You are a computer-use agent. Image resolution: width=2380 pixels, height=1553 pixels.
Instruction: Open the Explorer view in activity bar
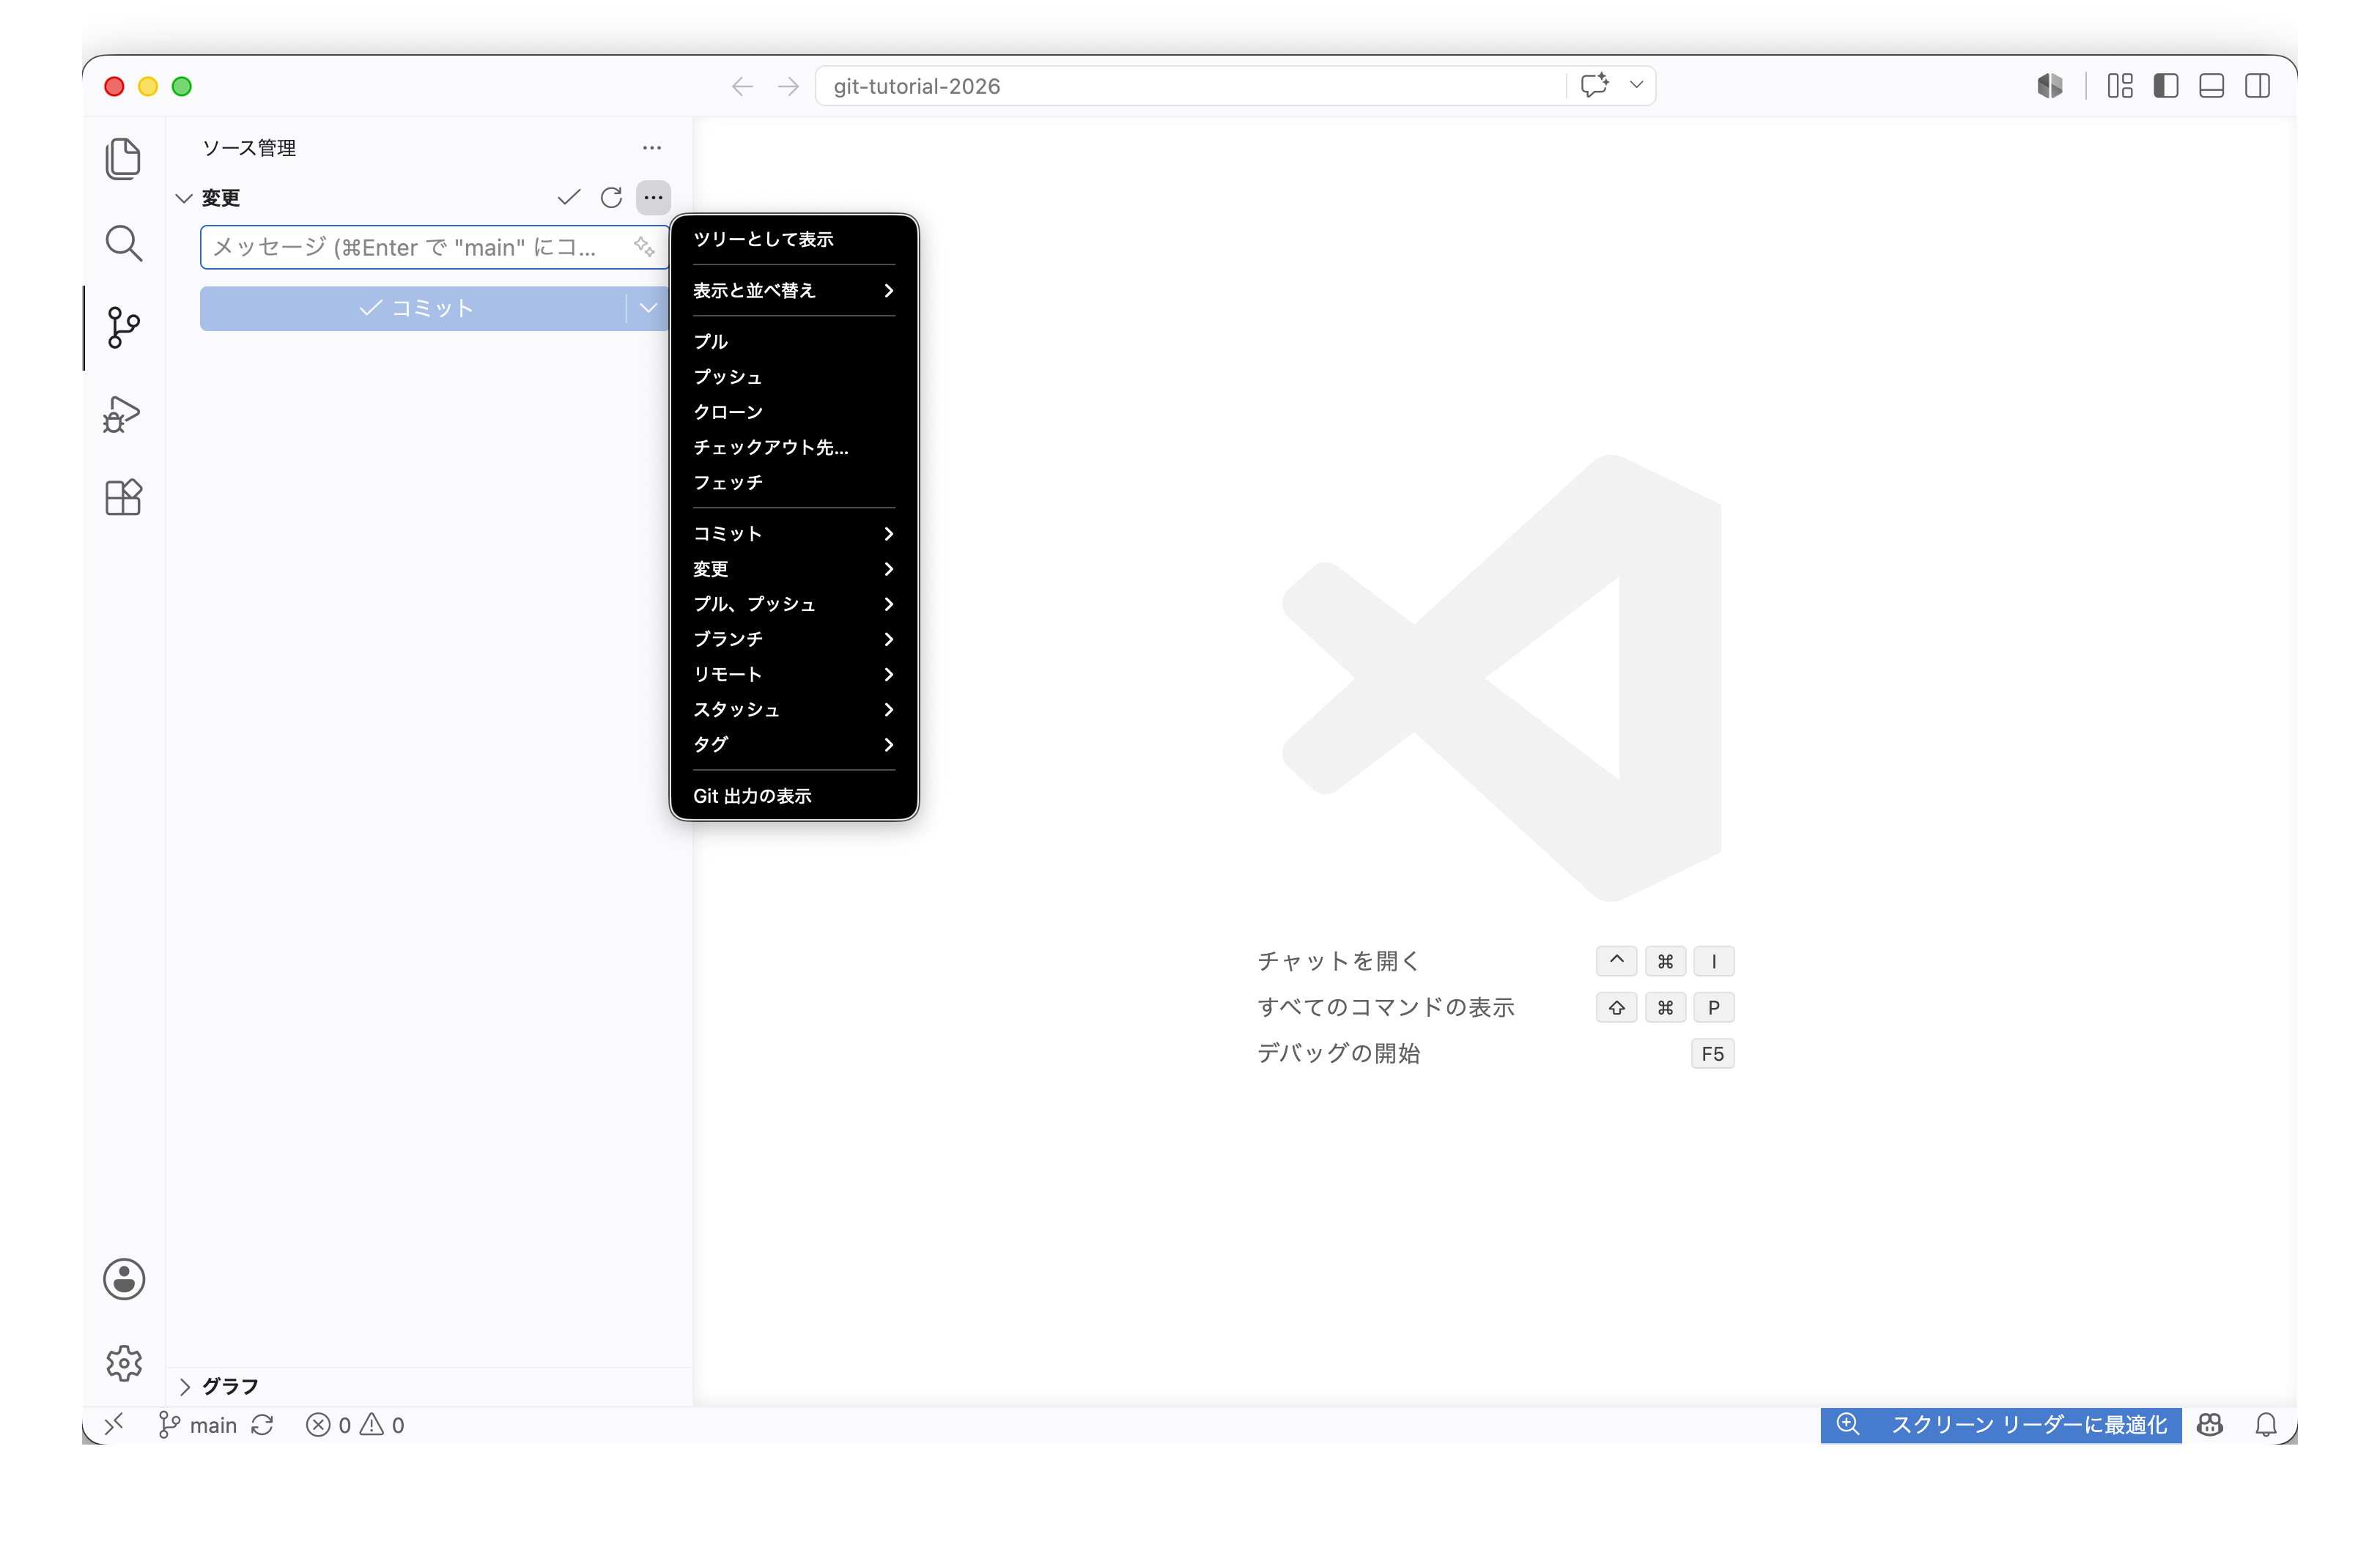123,159
